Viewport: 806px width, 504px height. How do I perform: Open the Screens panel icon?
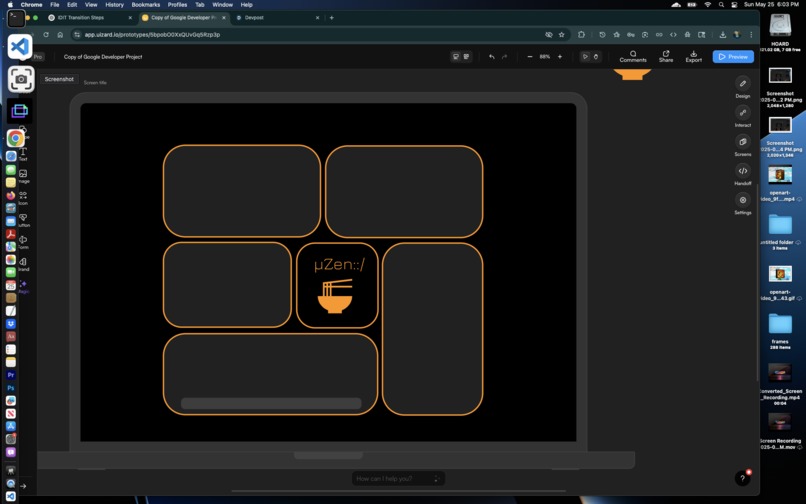pos(743,141)
